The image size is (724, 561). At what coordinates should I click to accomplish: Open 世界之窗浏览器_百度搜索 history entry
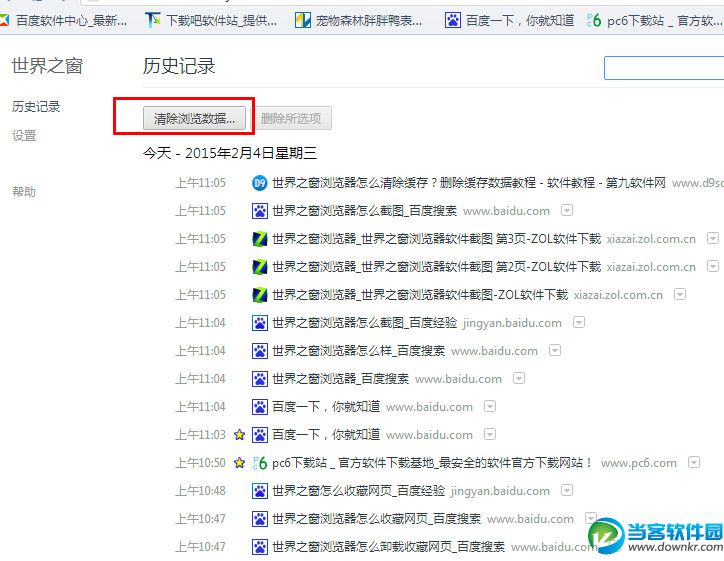pyautogui.click(x=340, y=379)
